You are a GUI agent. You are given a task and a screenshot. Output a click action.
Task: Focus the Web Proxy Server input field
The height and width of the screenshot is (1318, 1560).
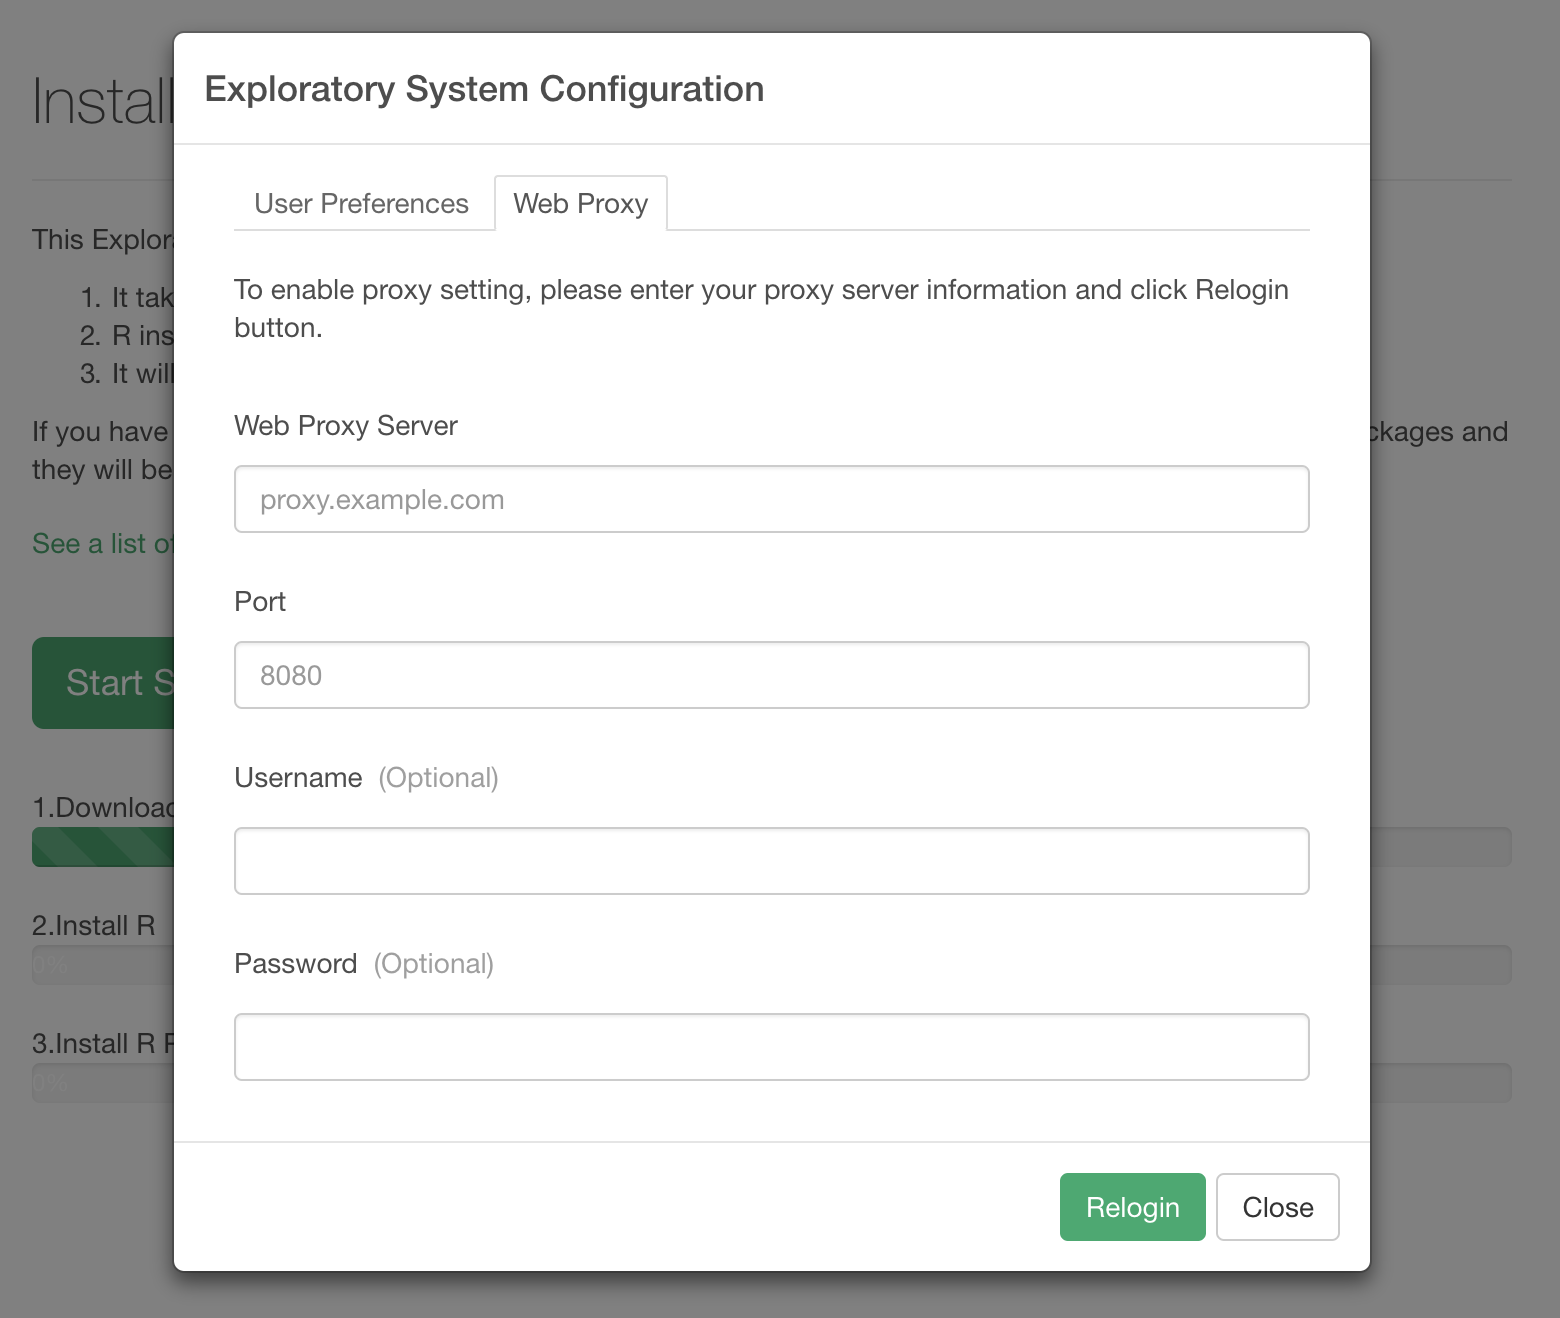click(771, 499)
